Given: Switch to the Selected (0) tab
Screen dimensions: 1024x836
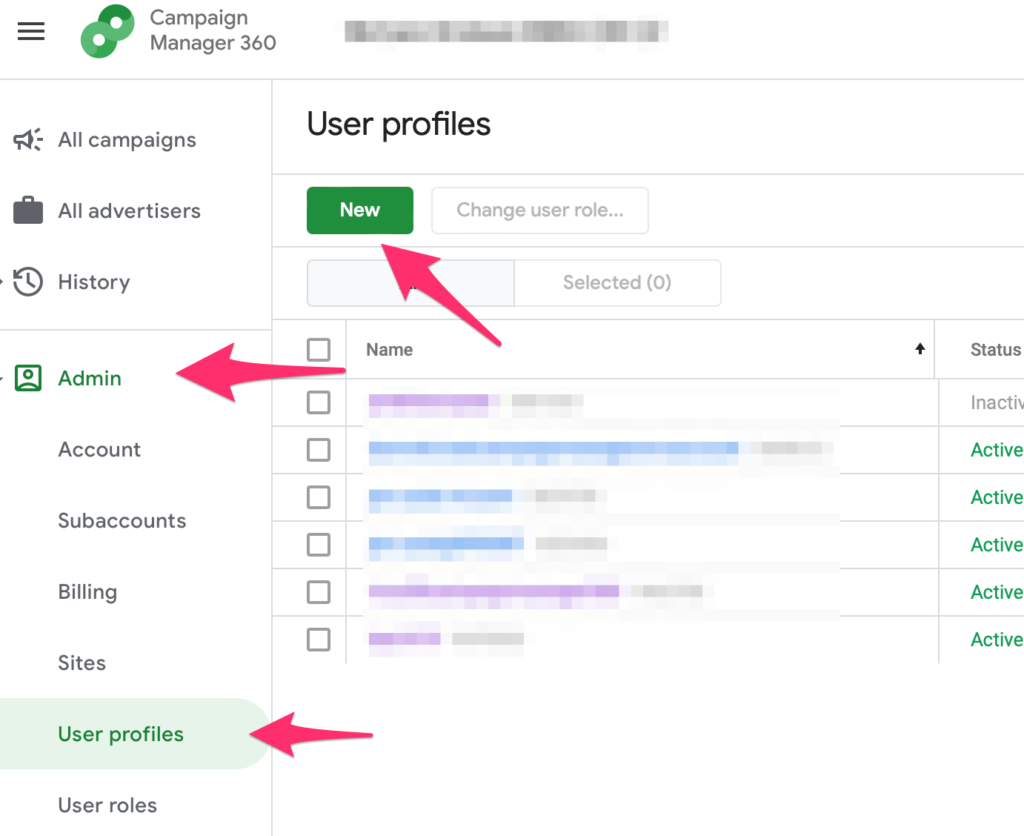Looking at the screenshot, I should point(617,282).
